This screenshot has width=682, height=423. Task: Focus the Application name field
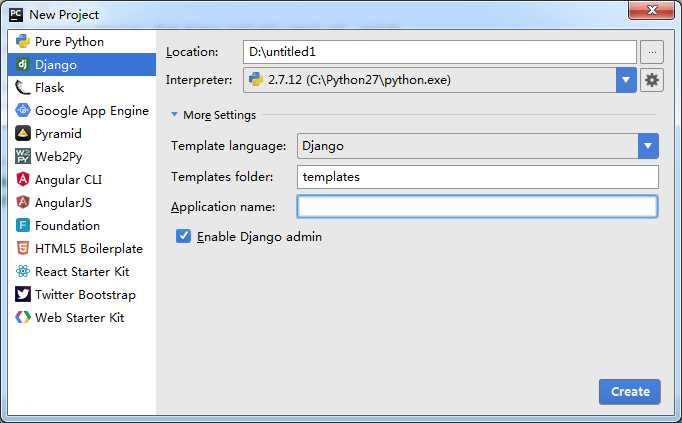[478, 207]
